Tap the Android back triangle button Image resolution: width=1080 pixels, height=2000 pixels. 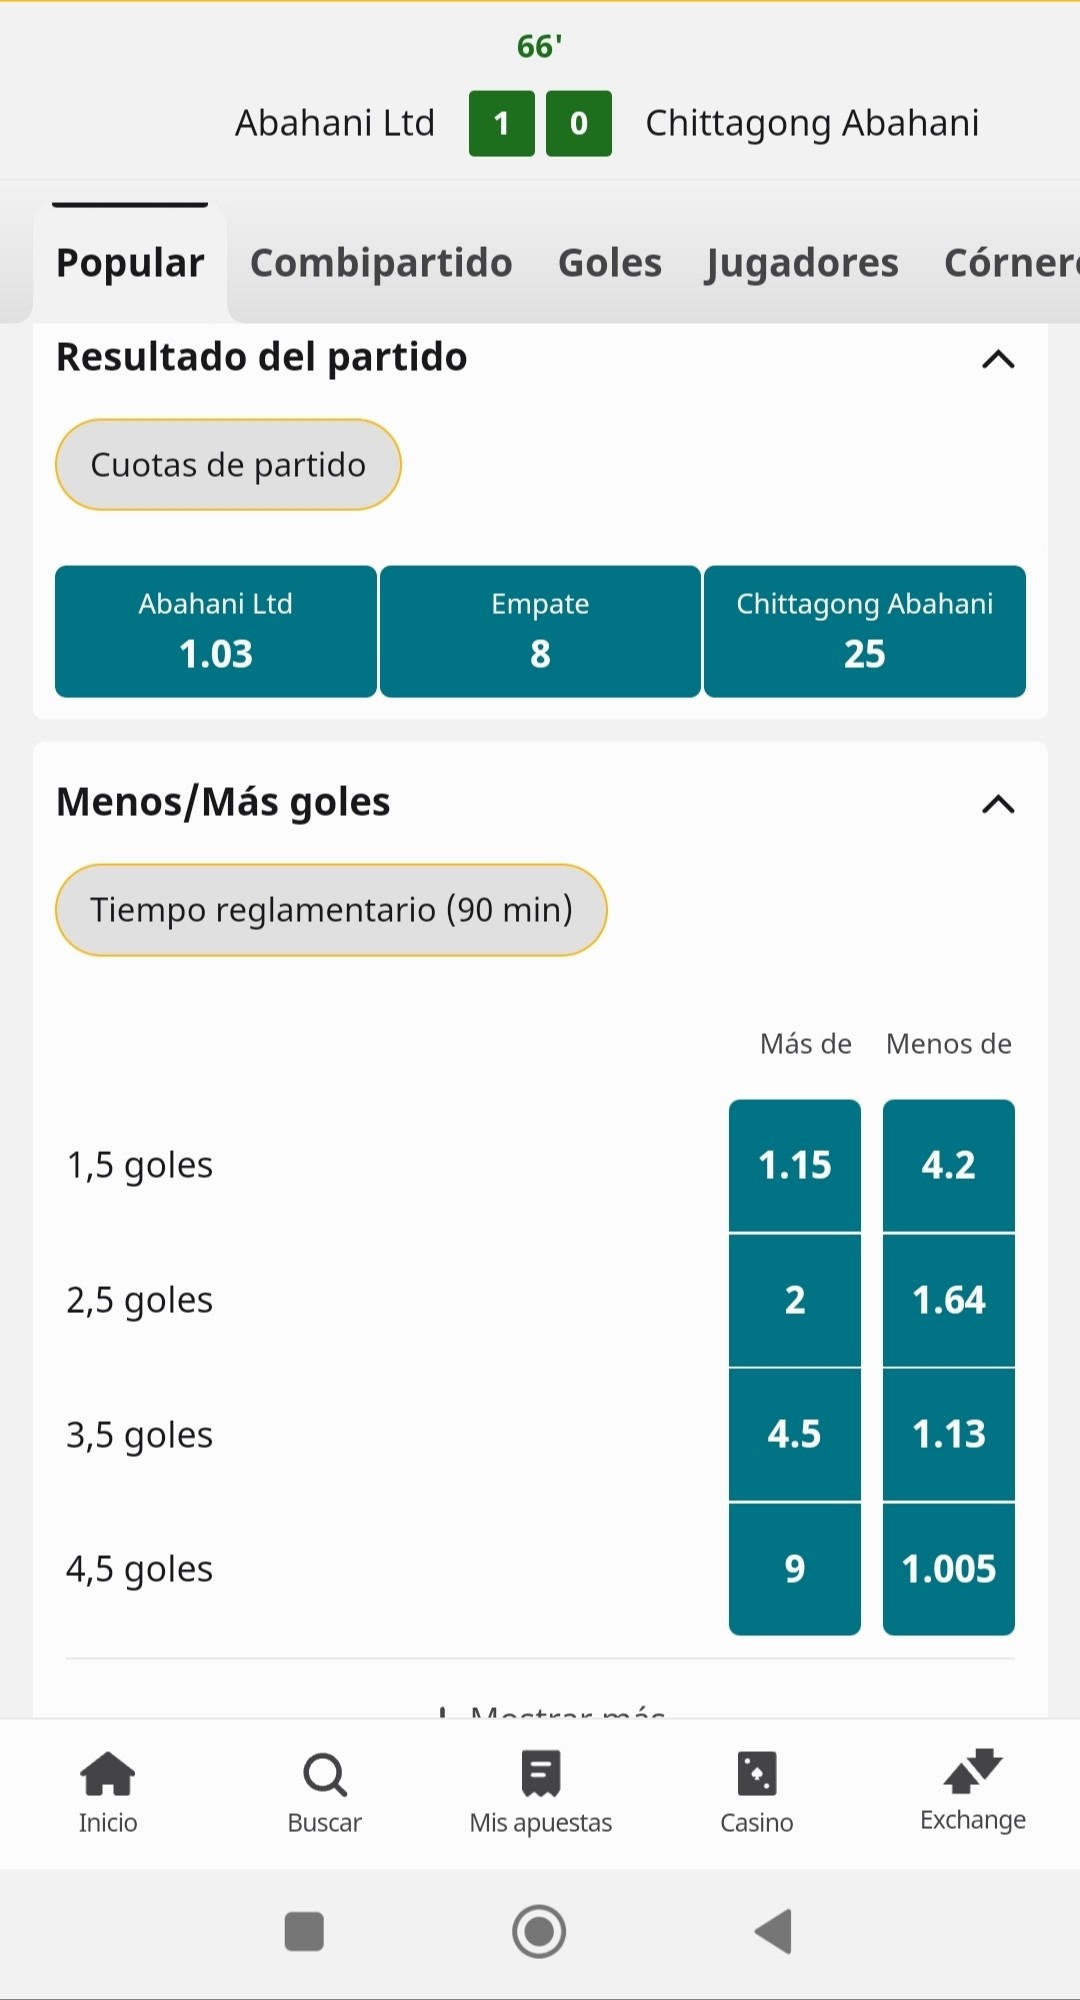[774, 1931]
